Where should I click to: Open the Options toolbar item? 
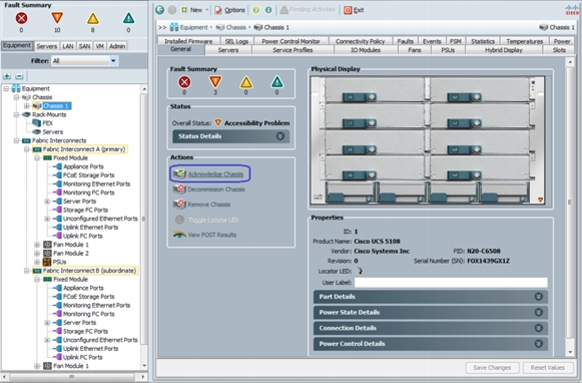point(230,10)
